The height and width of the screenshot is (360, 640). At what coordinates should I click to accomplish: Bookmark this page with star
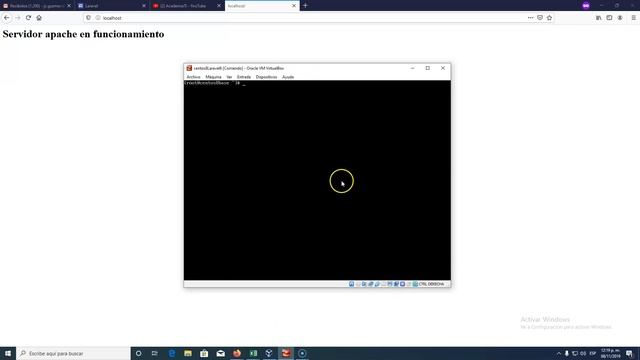pos(549,18)
